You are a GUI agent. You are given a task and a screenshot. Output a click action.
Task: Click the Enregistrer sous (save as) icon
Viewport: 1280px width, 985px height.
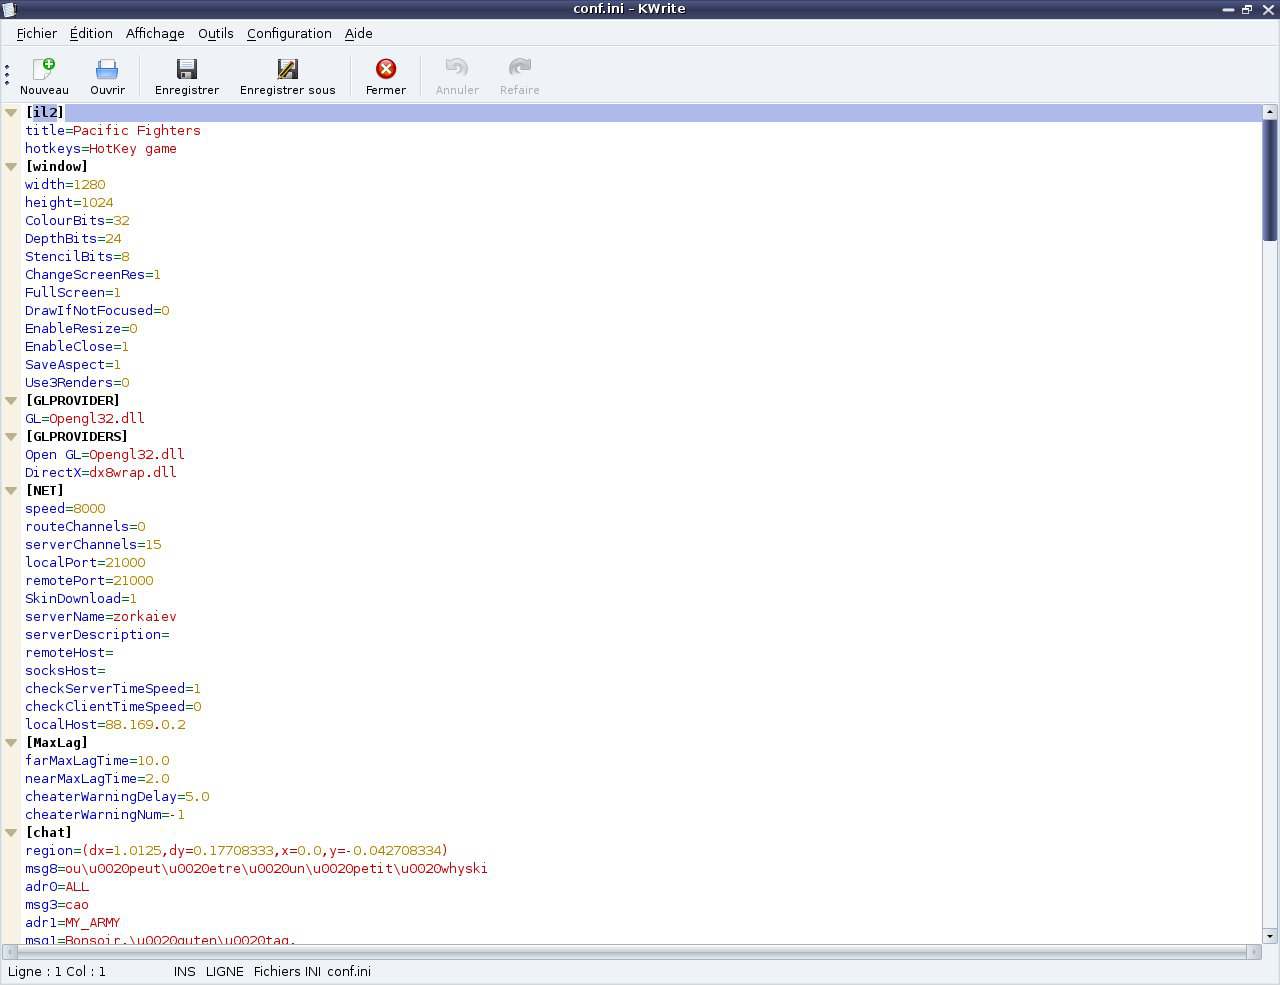click(x=287, y=68)
